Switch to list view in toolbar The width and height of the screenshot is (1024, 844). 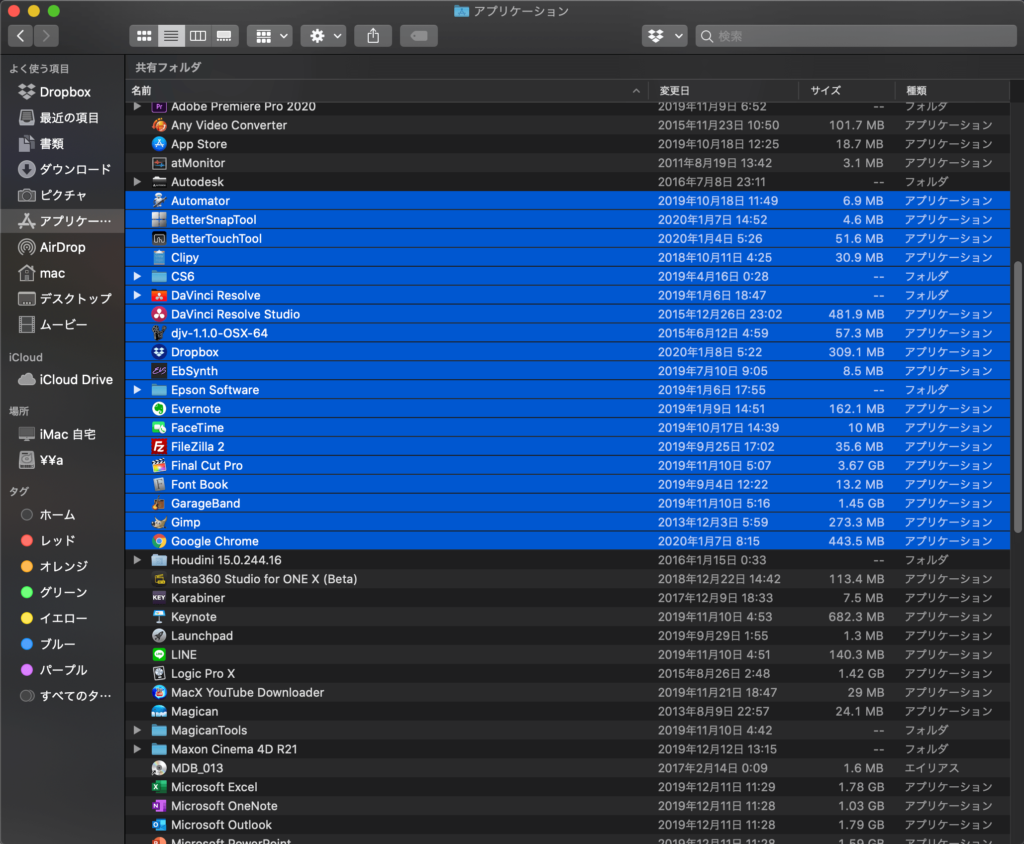coord(171,36)
